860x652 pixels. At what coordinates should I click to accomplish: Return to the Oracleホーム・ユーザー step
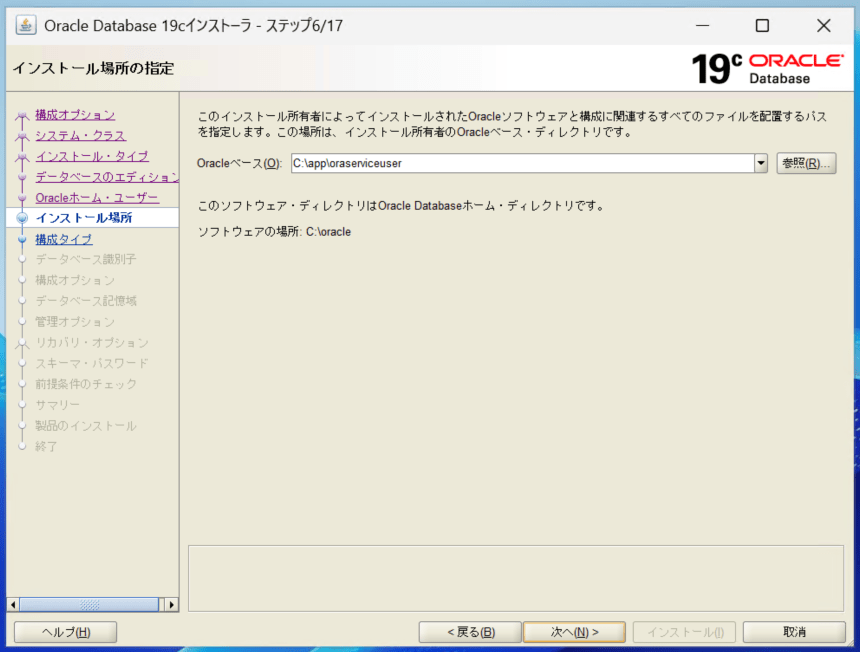(x=96, y=198)
